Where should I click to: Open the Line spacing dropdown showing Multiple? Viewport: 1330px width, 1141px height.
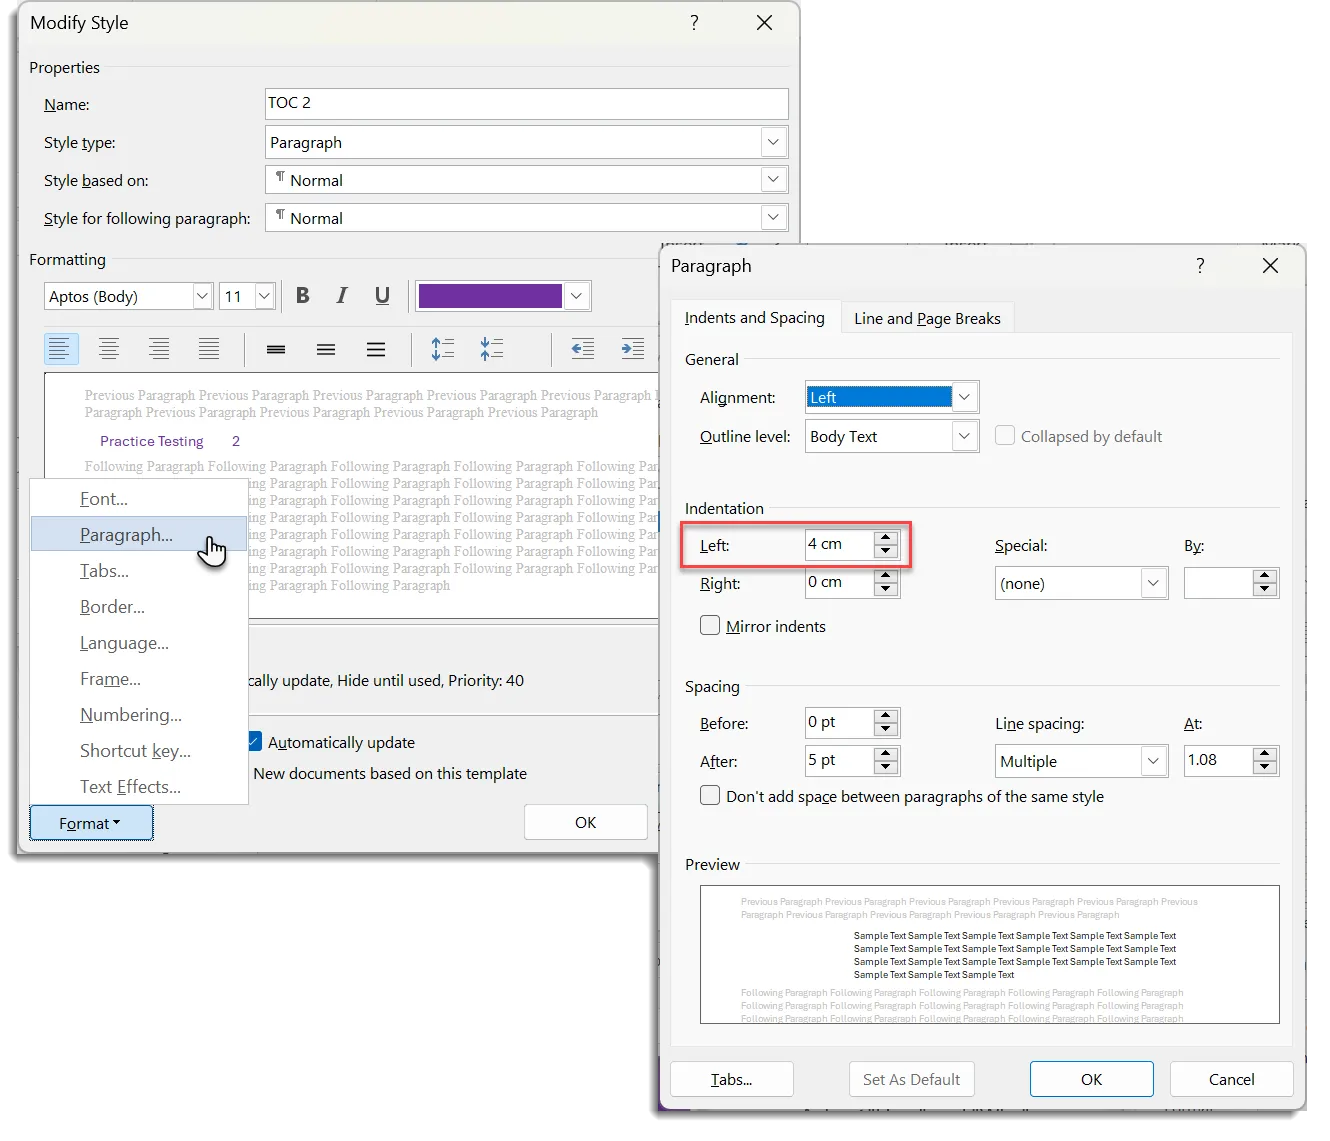pyautogui.click(x=1152, y=761)
